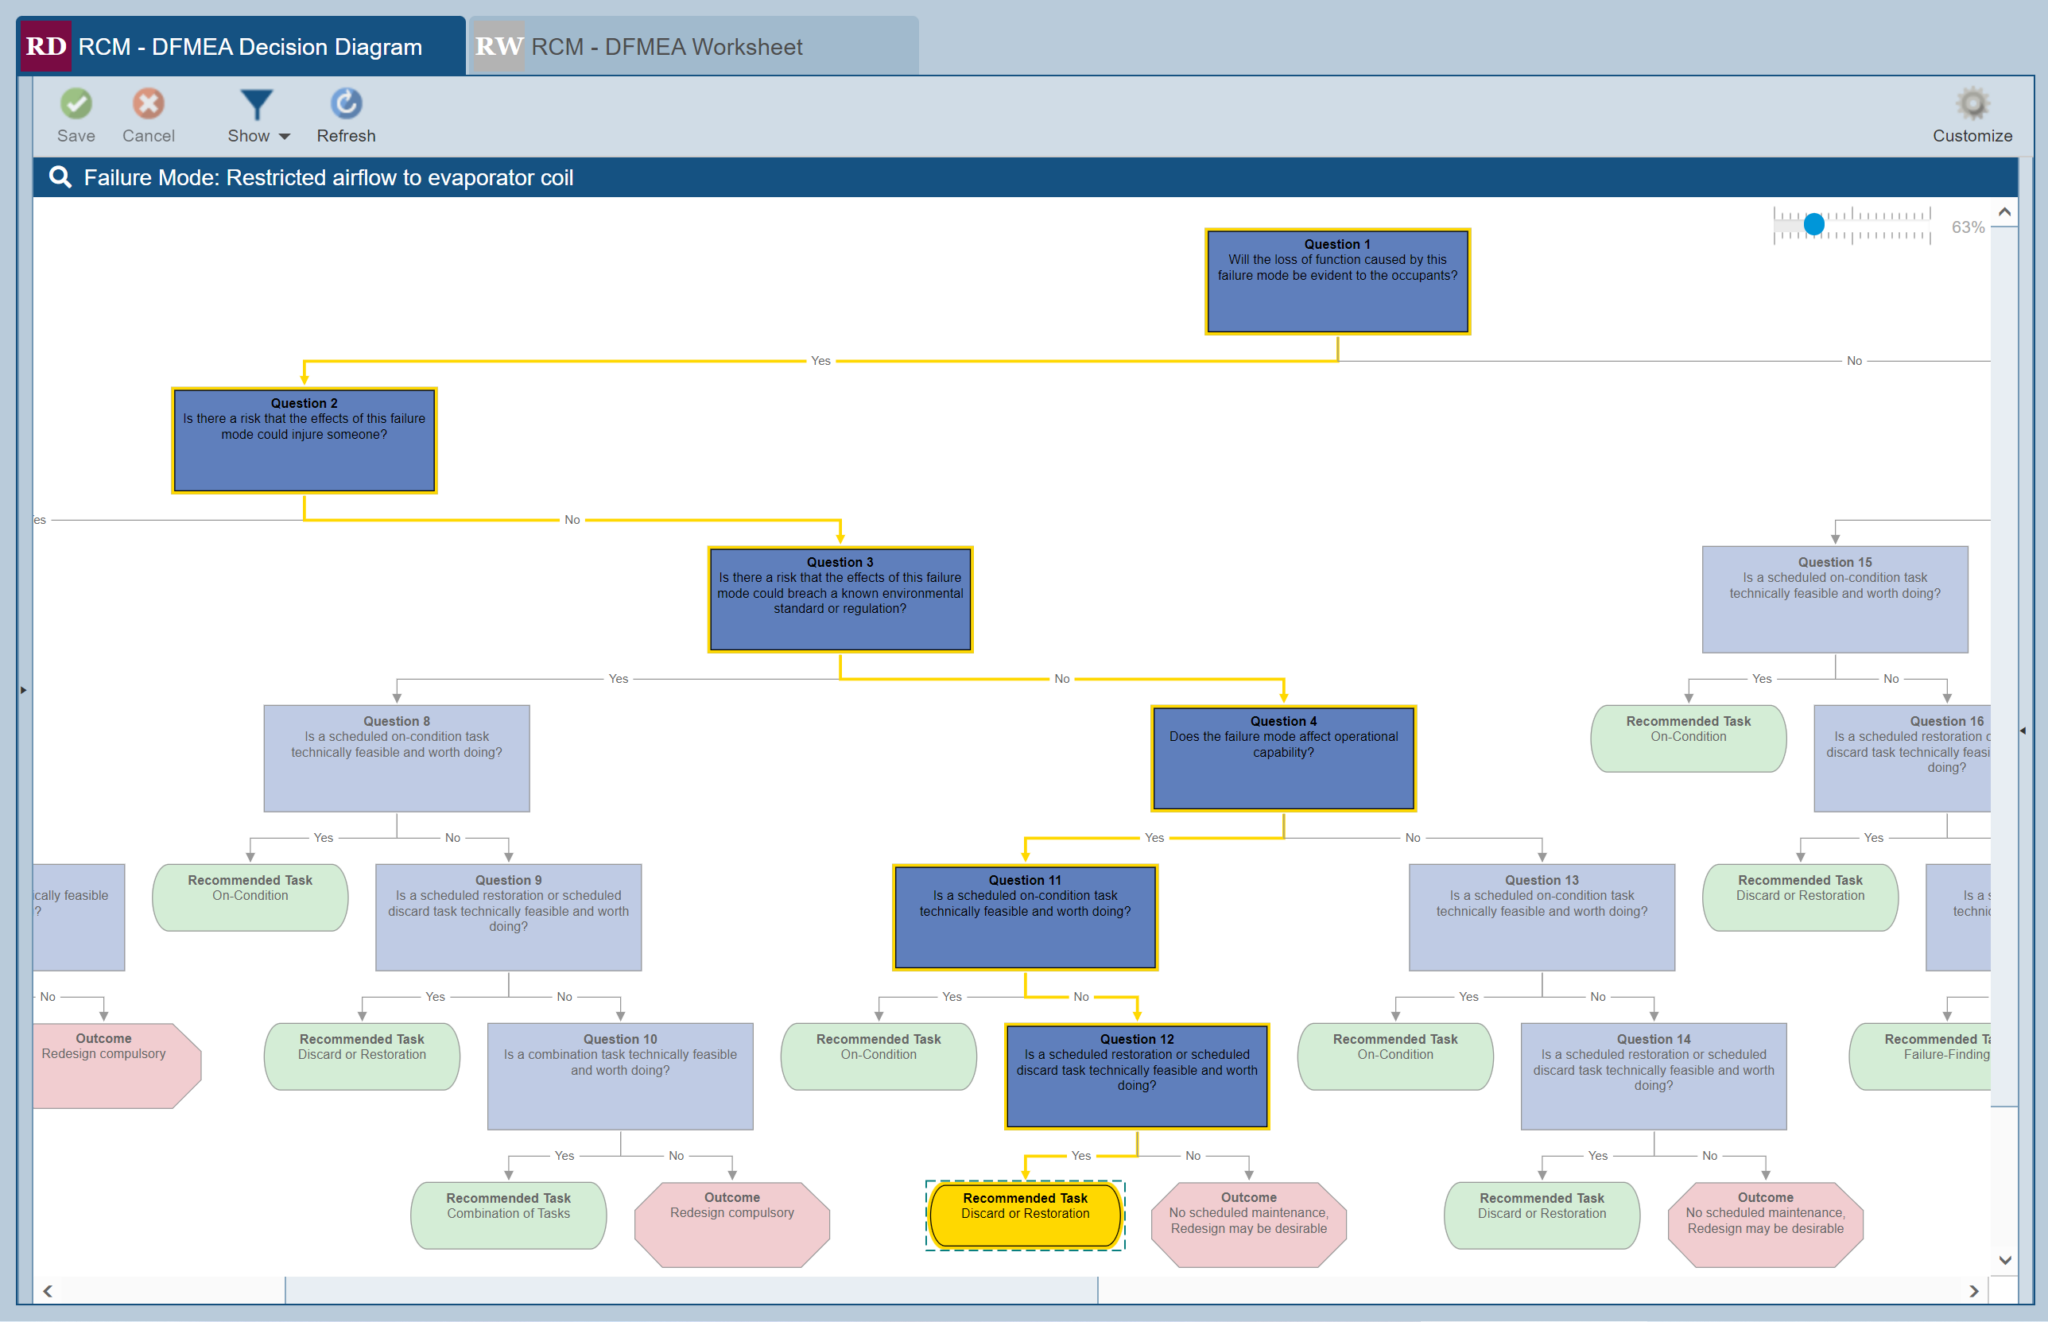Click the Question 1 node in the diagram
The height and width of the screenshot is (1322, 2048).
(x=1337, y=281)
